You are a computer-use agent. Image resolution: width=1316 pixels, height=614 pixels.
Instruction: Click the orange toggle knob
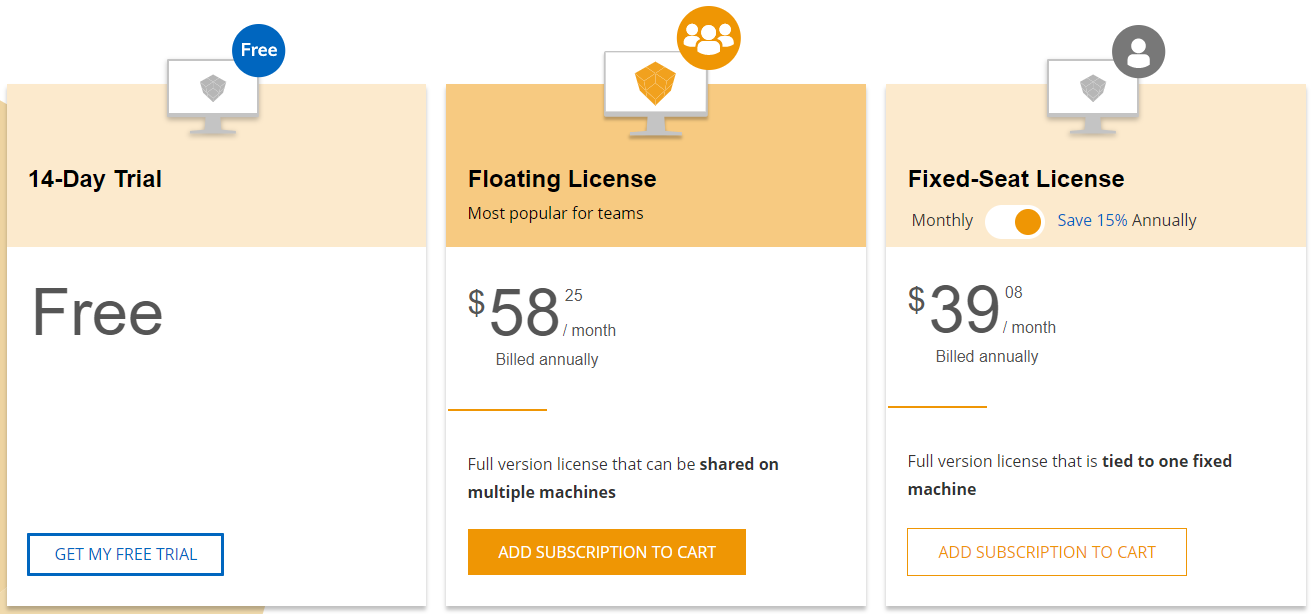coord(1030,221)
